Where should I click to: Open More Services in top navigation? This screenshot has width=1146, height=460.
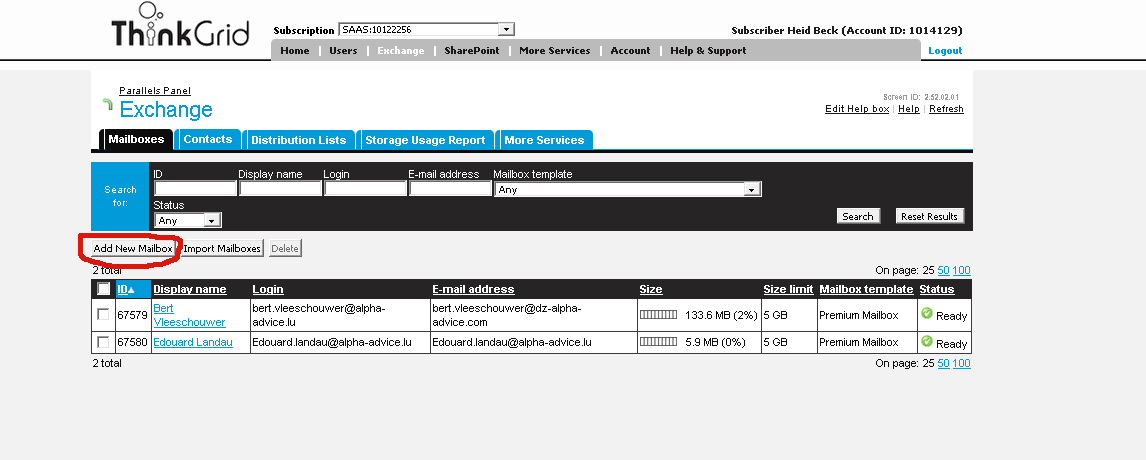554,50
